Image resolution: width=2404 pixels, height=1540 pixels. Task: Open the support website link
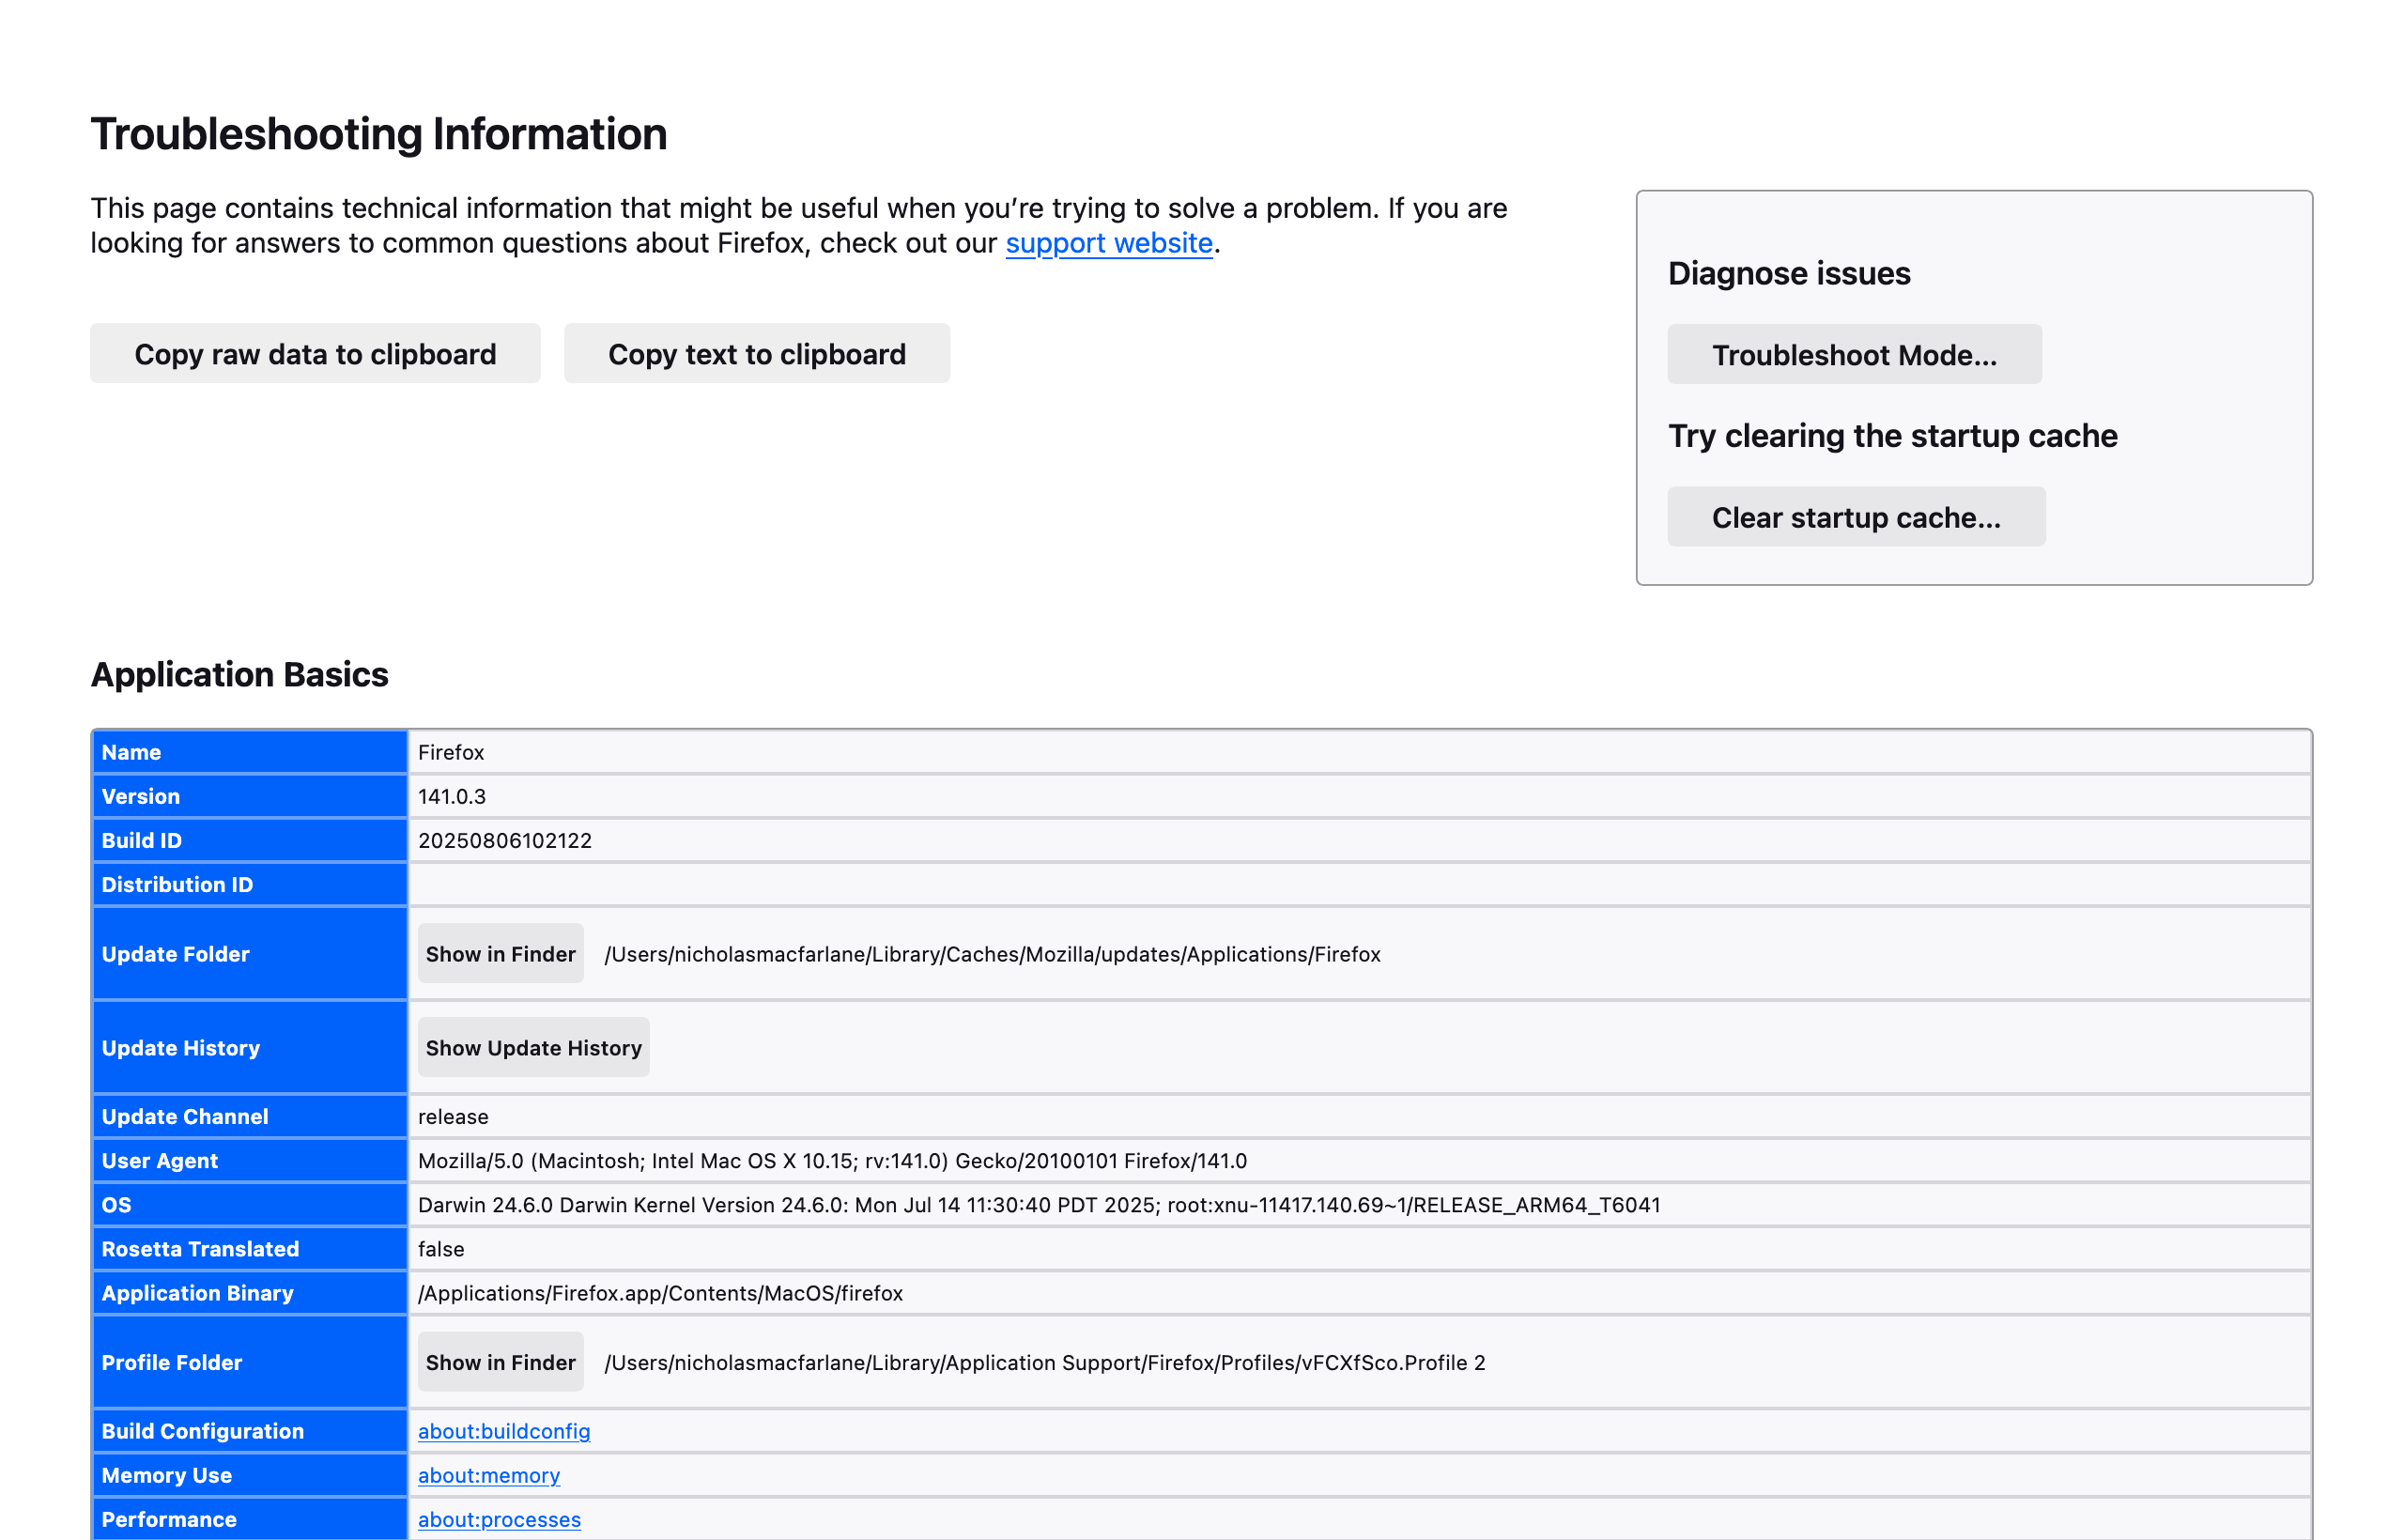click(1109, 243)
